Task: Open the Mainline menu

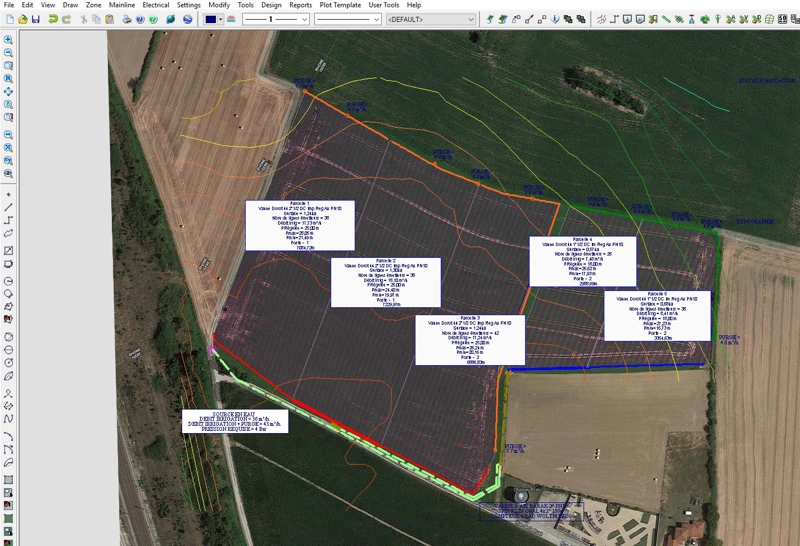Action: (122, 5)
